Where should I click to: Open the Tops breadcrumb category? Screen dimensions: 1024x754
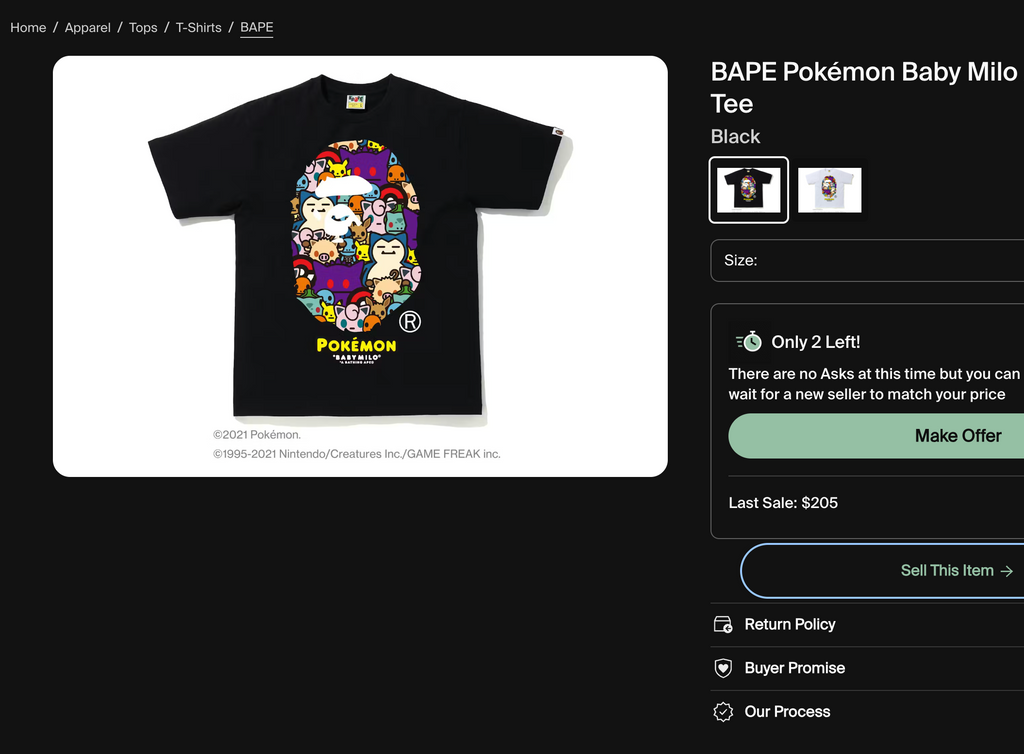point(143,27)
